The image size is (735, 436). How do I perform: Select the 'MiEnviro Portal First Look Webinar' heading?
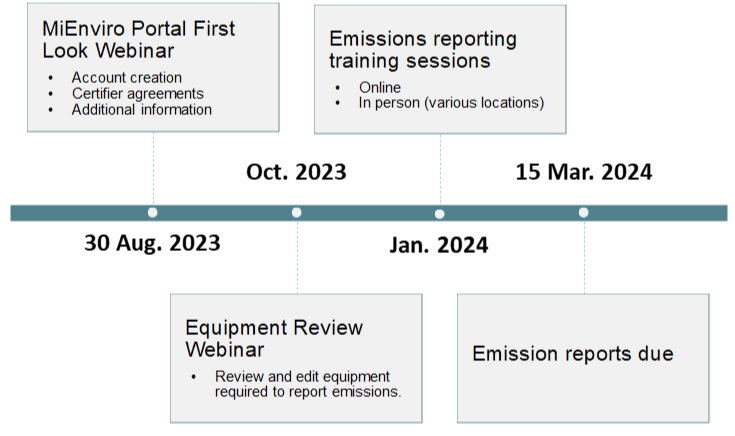click(x=138, y=39)
